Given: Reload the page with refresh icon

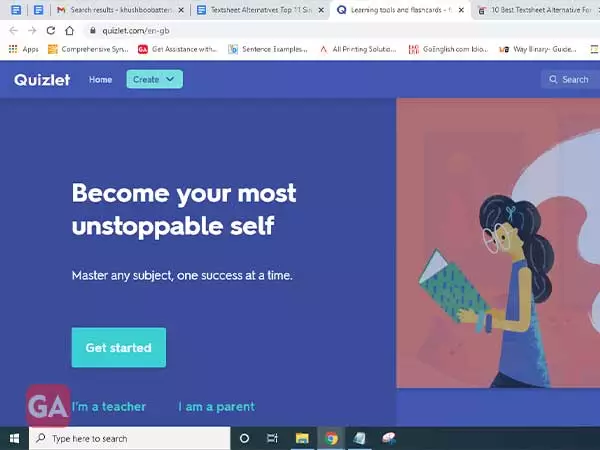Looking at the screenshot, I should [51, 31].
